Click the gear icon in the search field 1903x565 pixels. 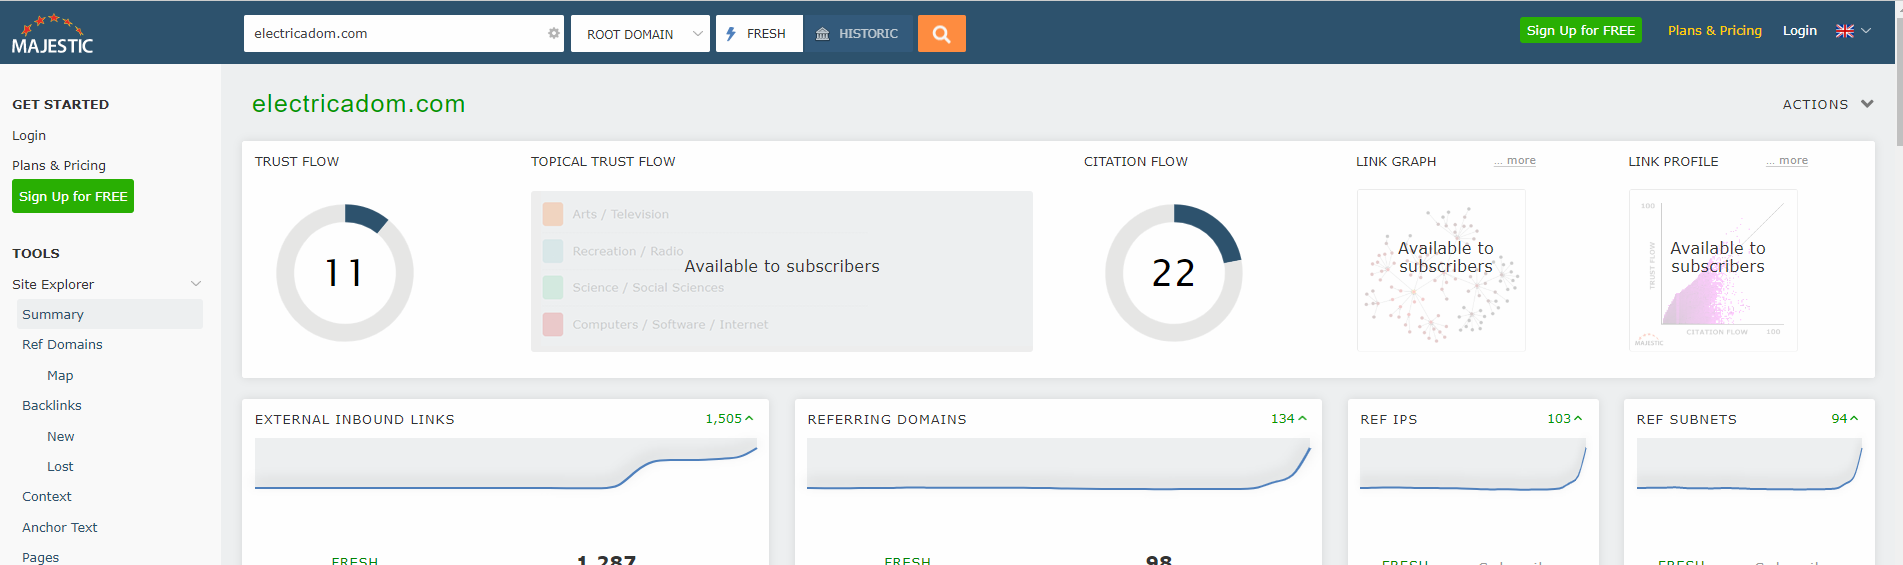553,33
